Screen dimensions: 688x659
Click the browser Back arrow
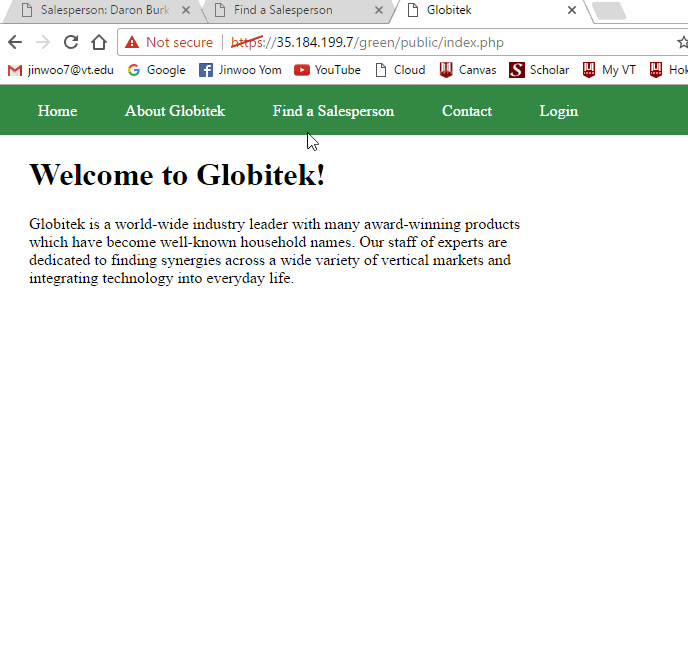15,42
